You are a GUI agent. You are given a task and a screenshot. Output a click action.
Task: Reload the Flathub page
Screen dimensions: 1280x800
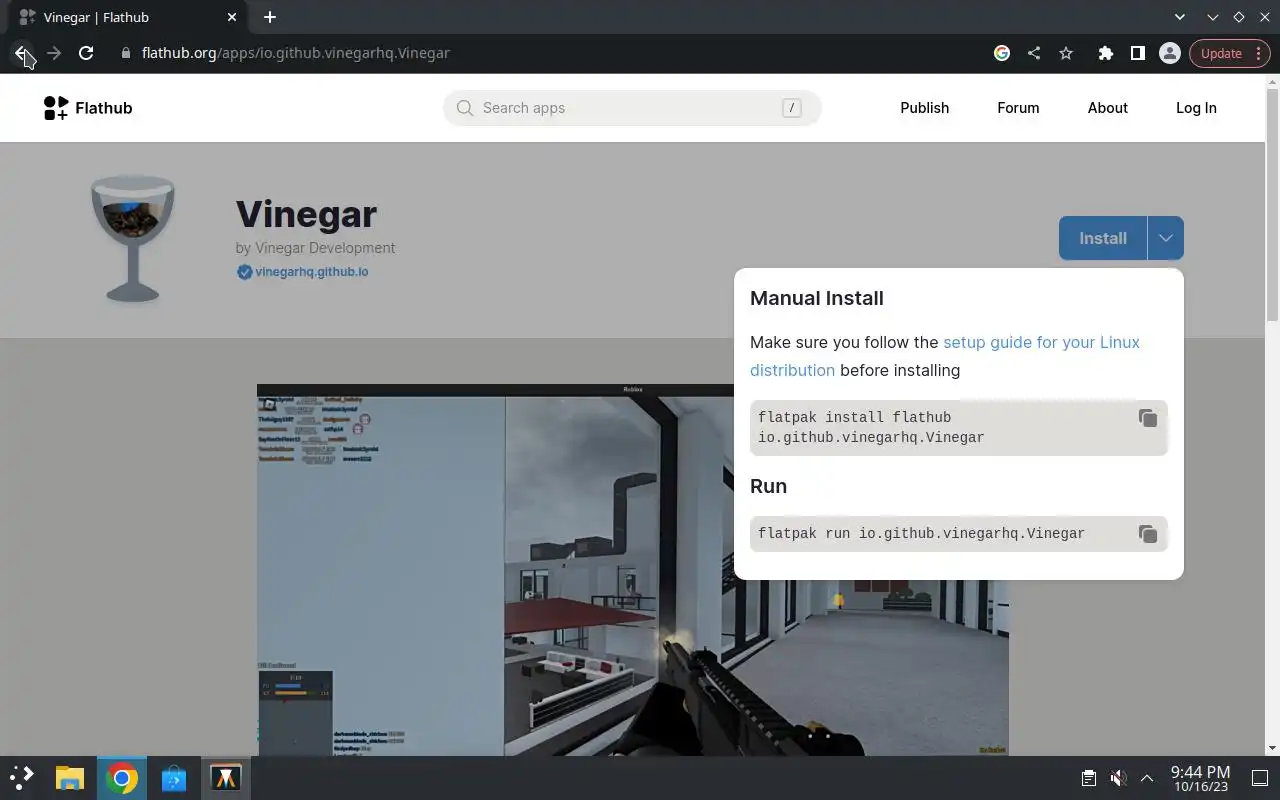pyautogui.click(x=86, y=53)
